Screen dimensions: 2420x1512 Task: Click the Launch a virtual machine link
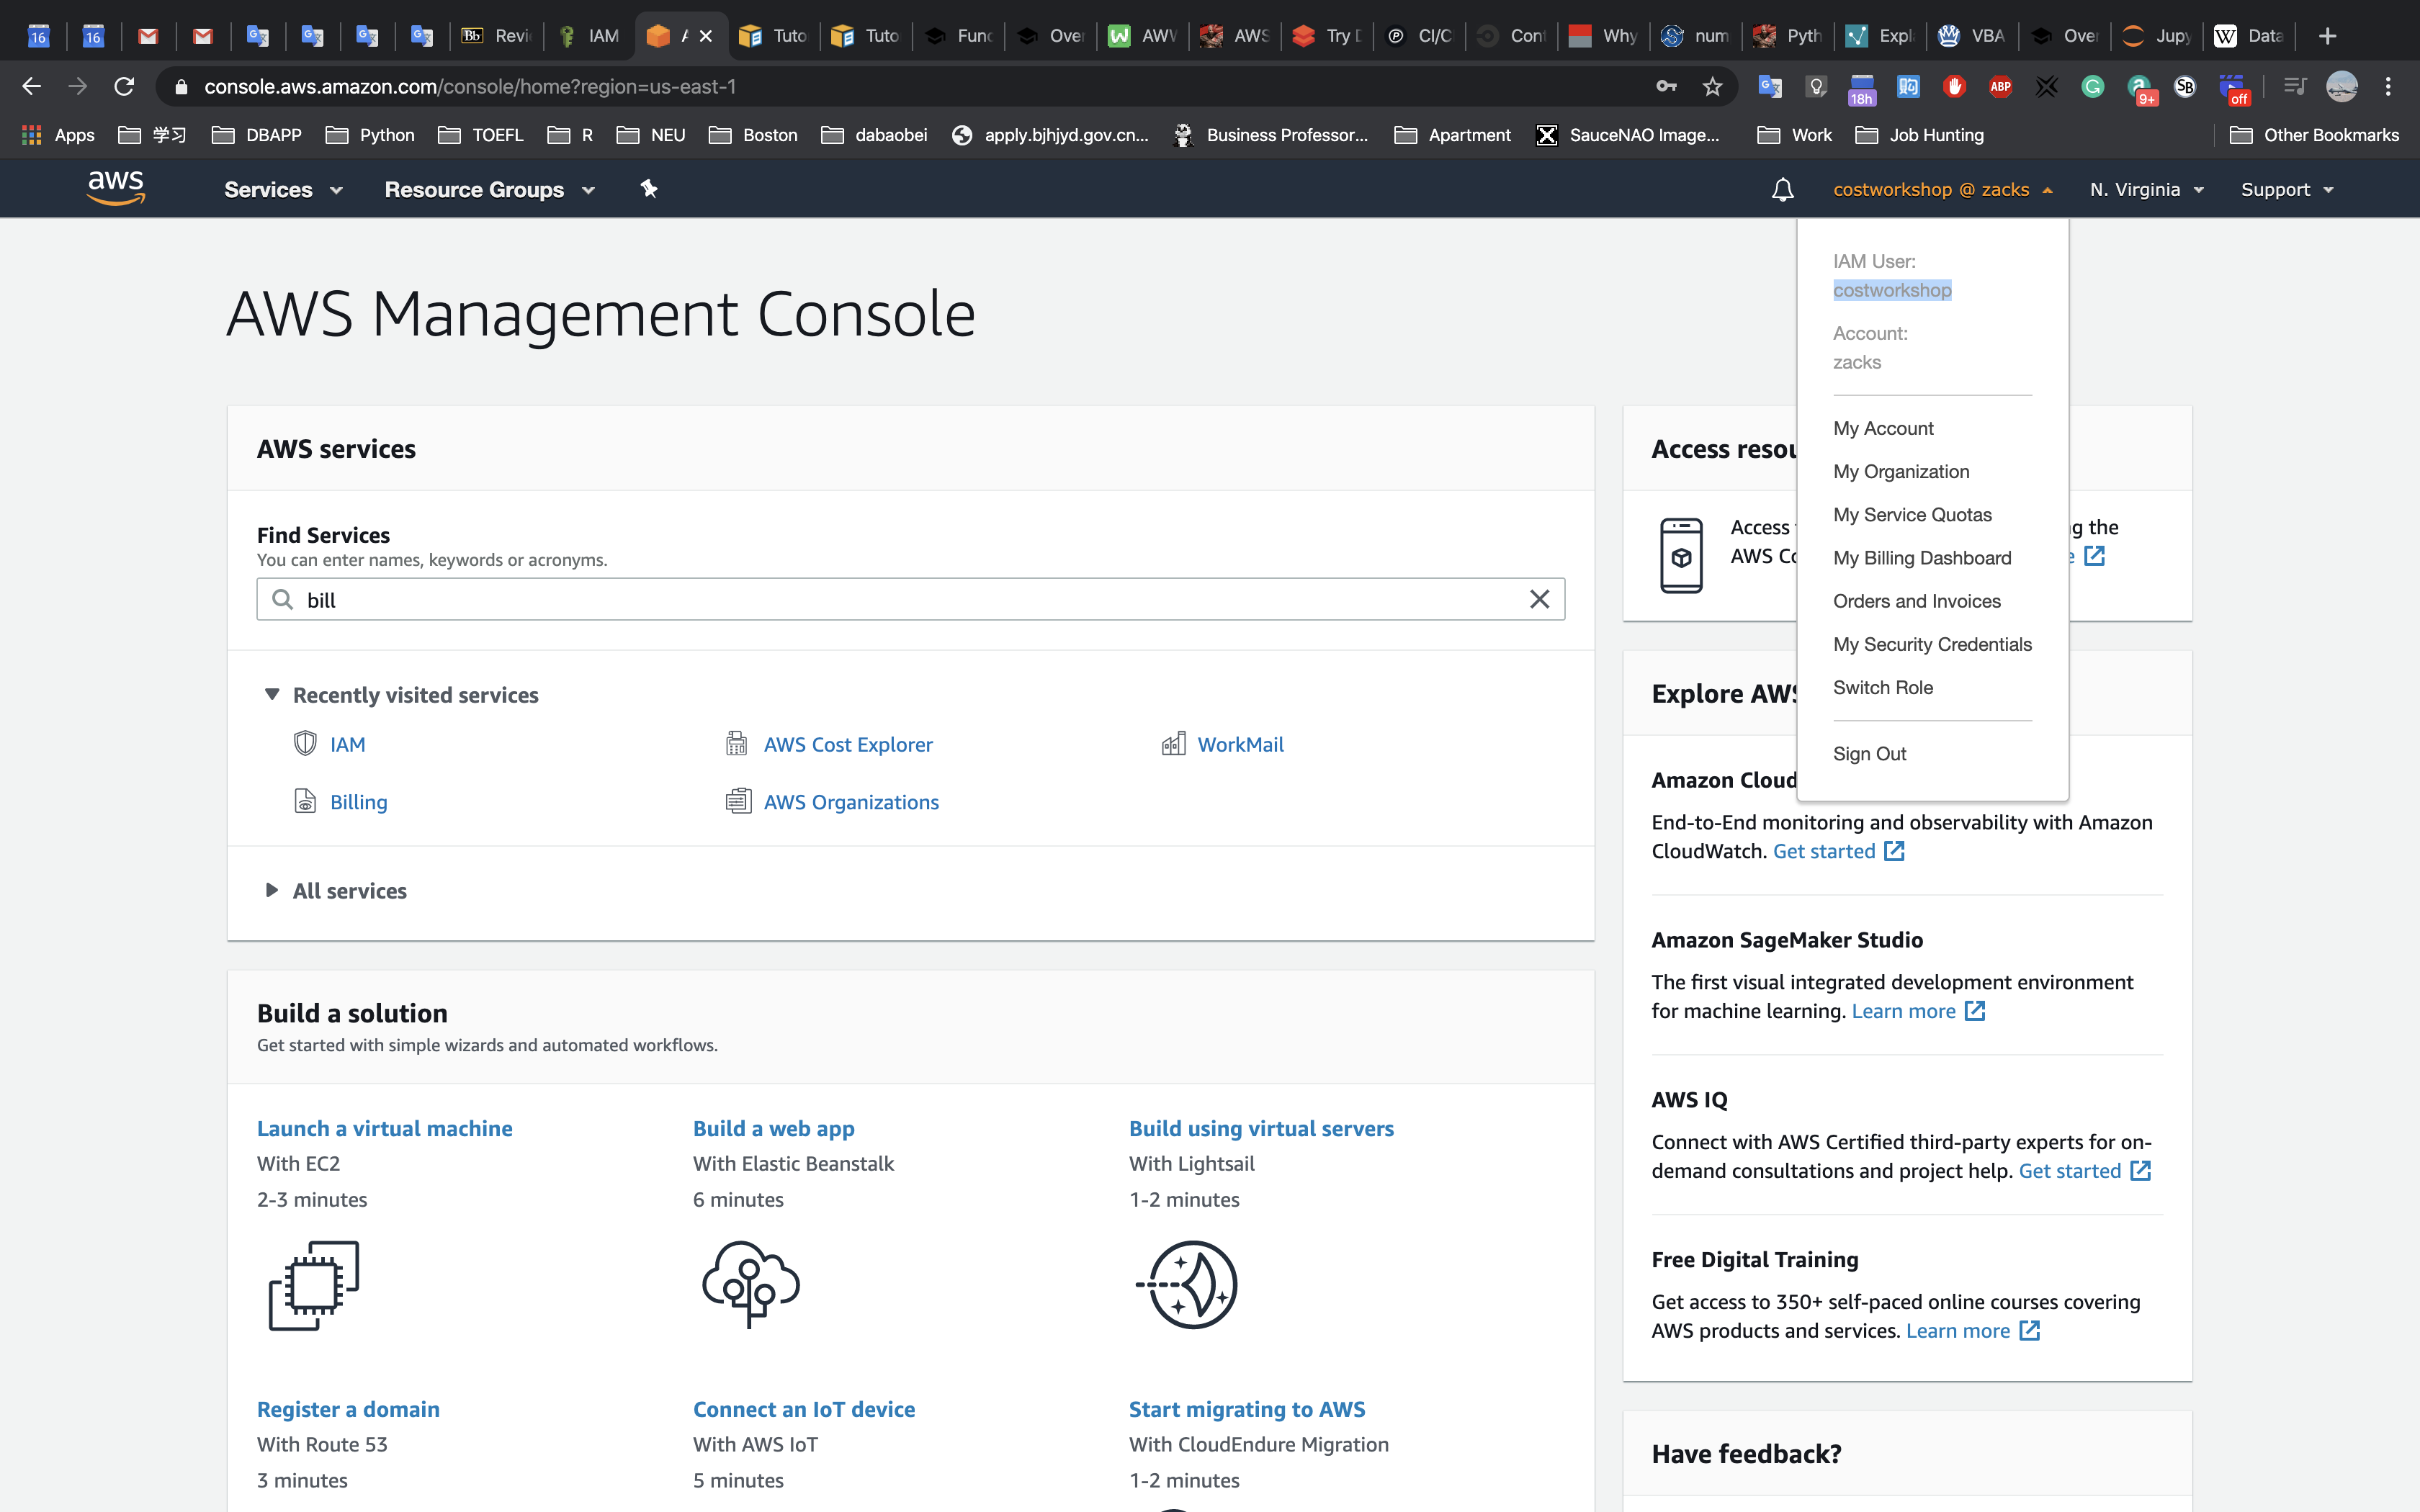[x=384, y=1128]
